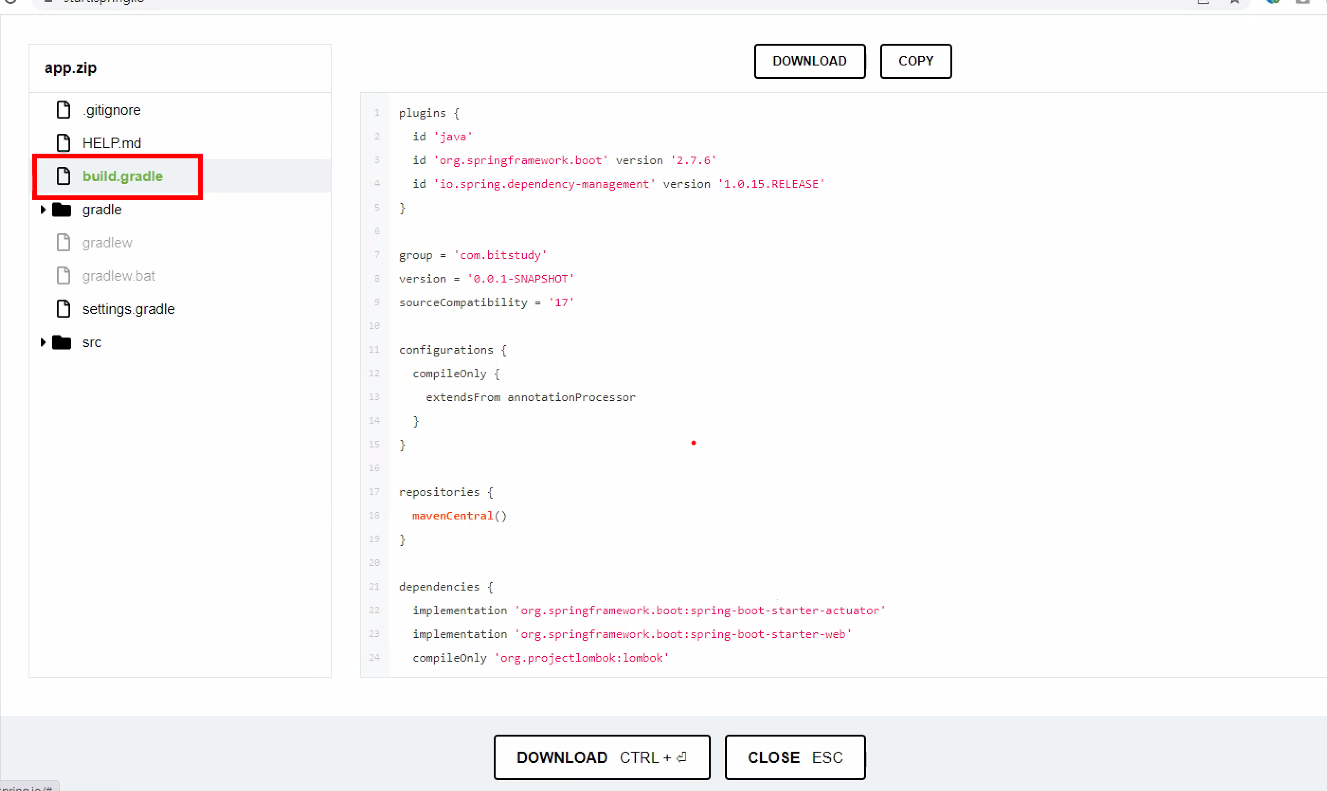Click the page reload icon
The height and width of the screenshot is (791, 1327).
[x=10, y=4]
